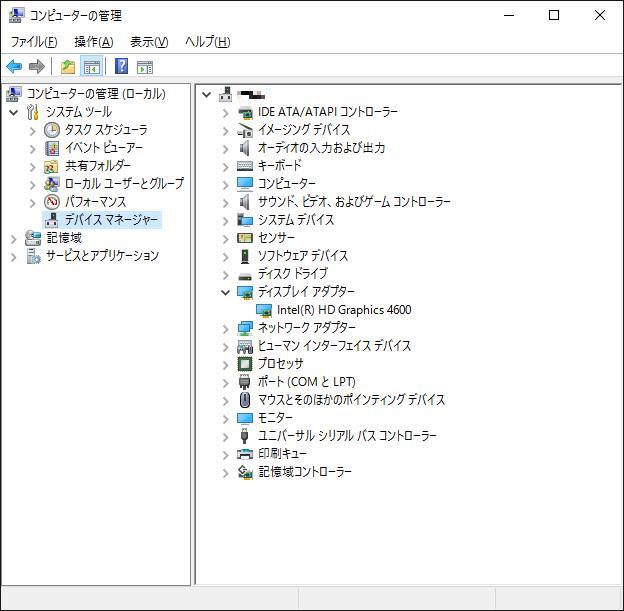Viewport: 624px width, 611px height.
Task: Click the ディスク ドライブ icon
Action: pyautogui.click(x=245, y=275)
